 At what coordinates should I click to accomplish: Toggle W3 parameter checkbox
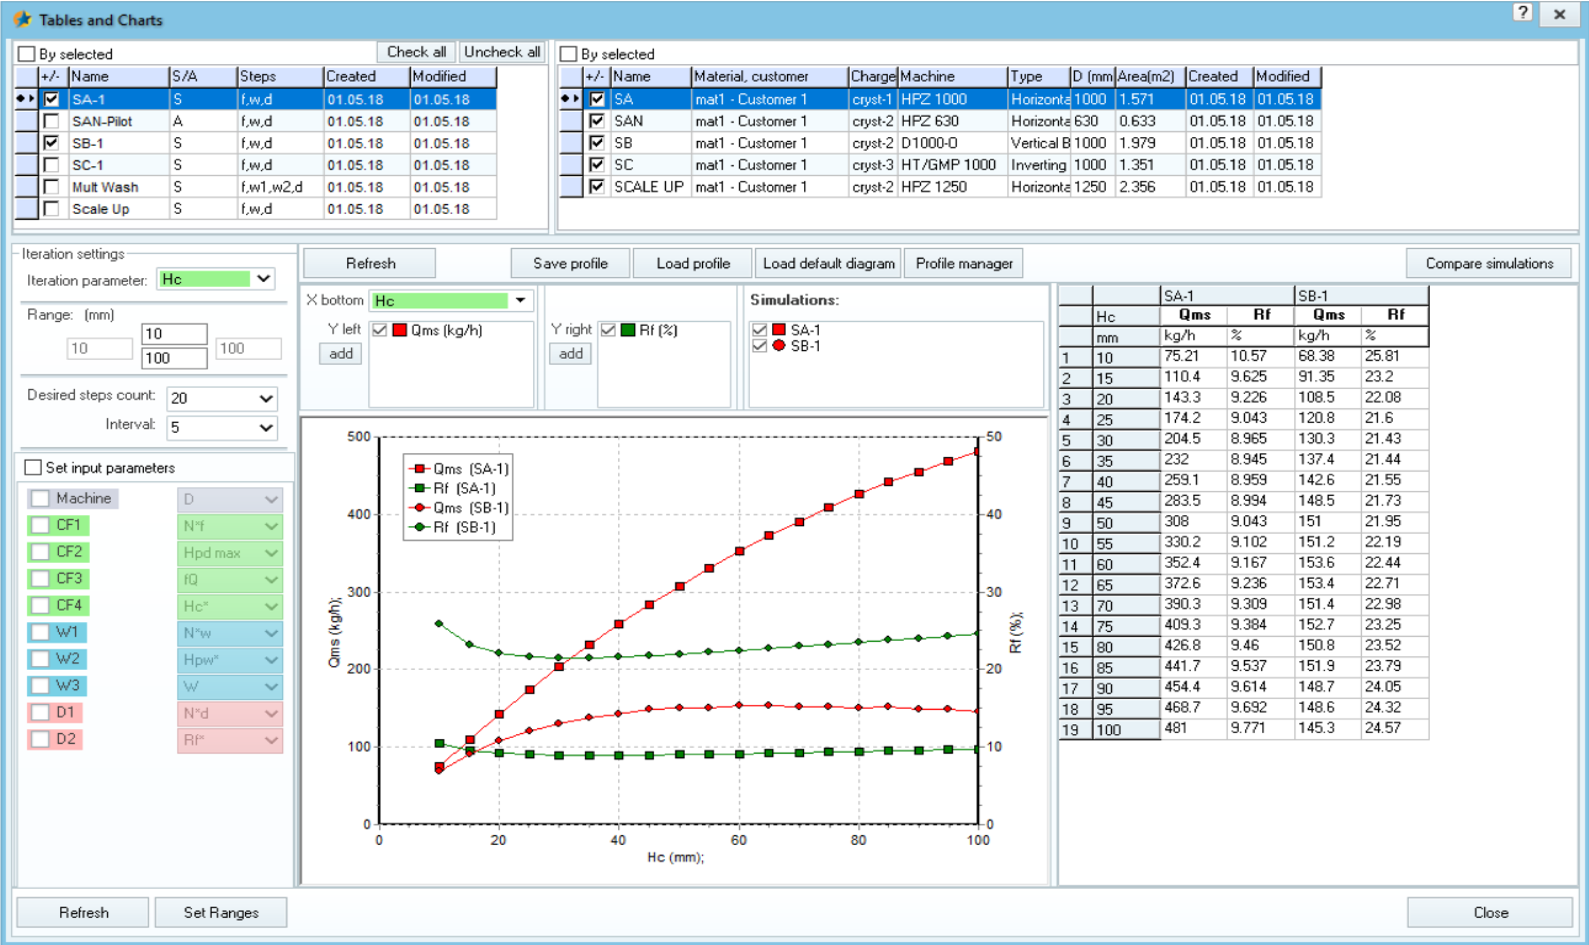[41, 686]
